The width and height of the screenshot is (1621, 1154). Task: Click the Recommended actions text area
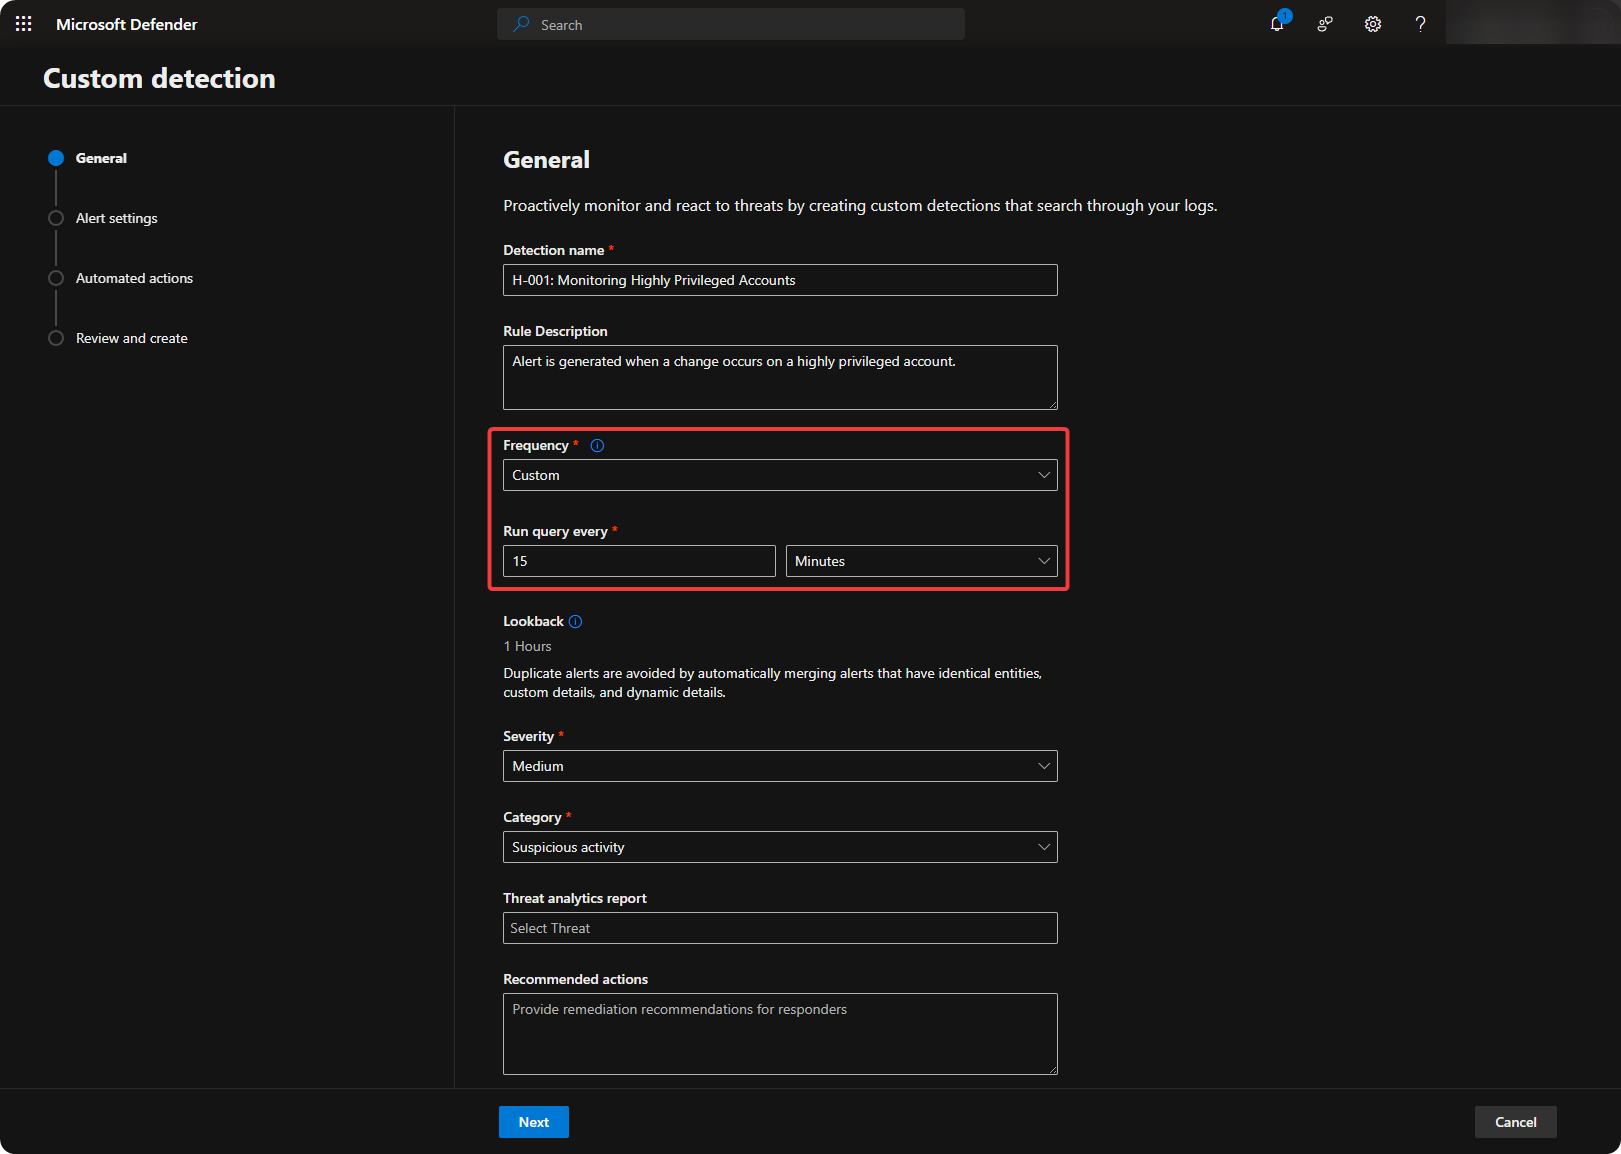[x=779, y=1034]
